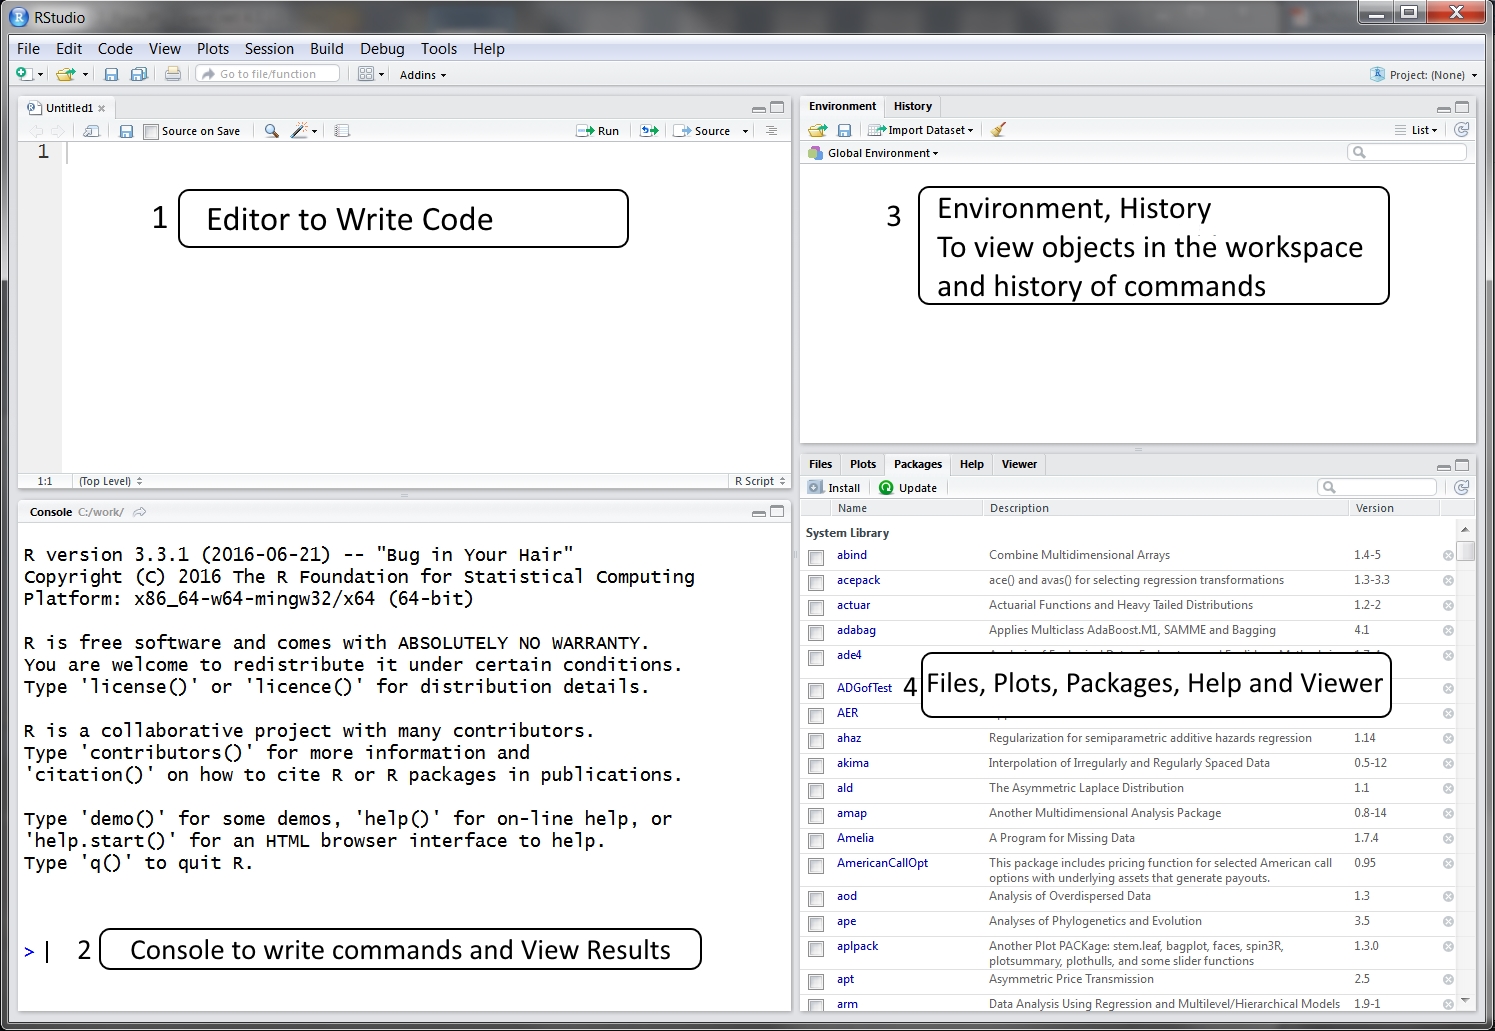Open (Top Level) scope selector

(111, 481)
